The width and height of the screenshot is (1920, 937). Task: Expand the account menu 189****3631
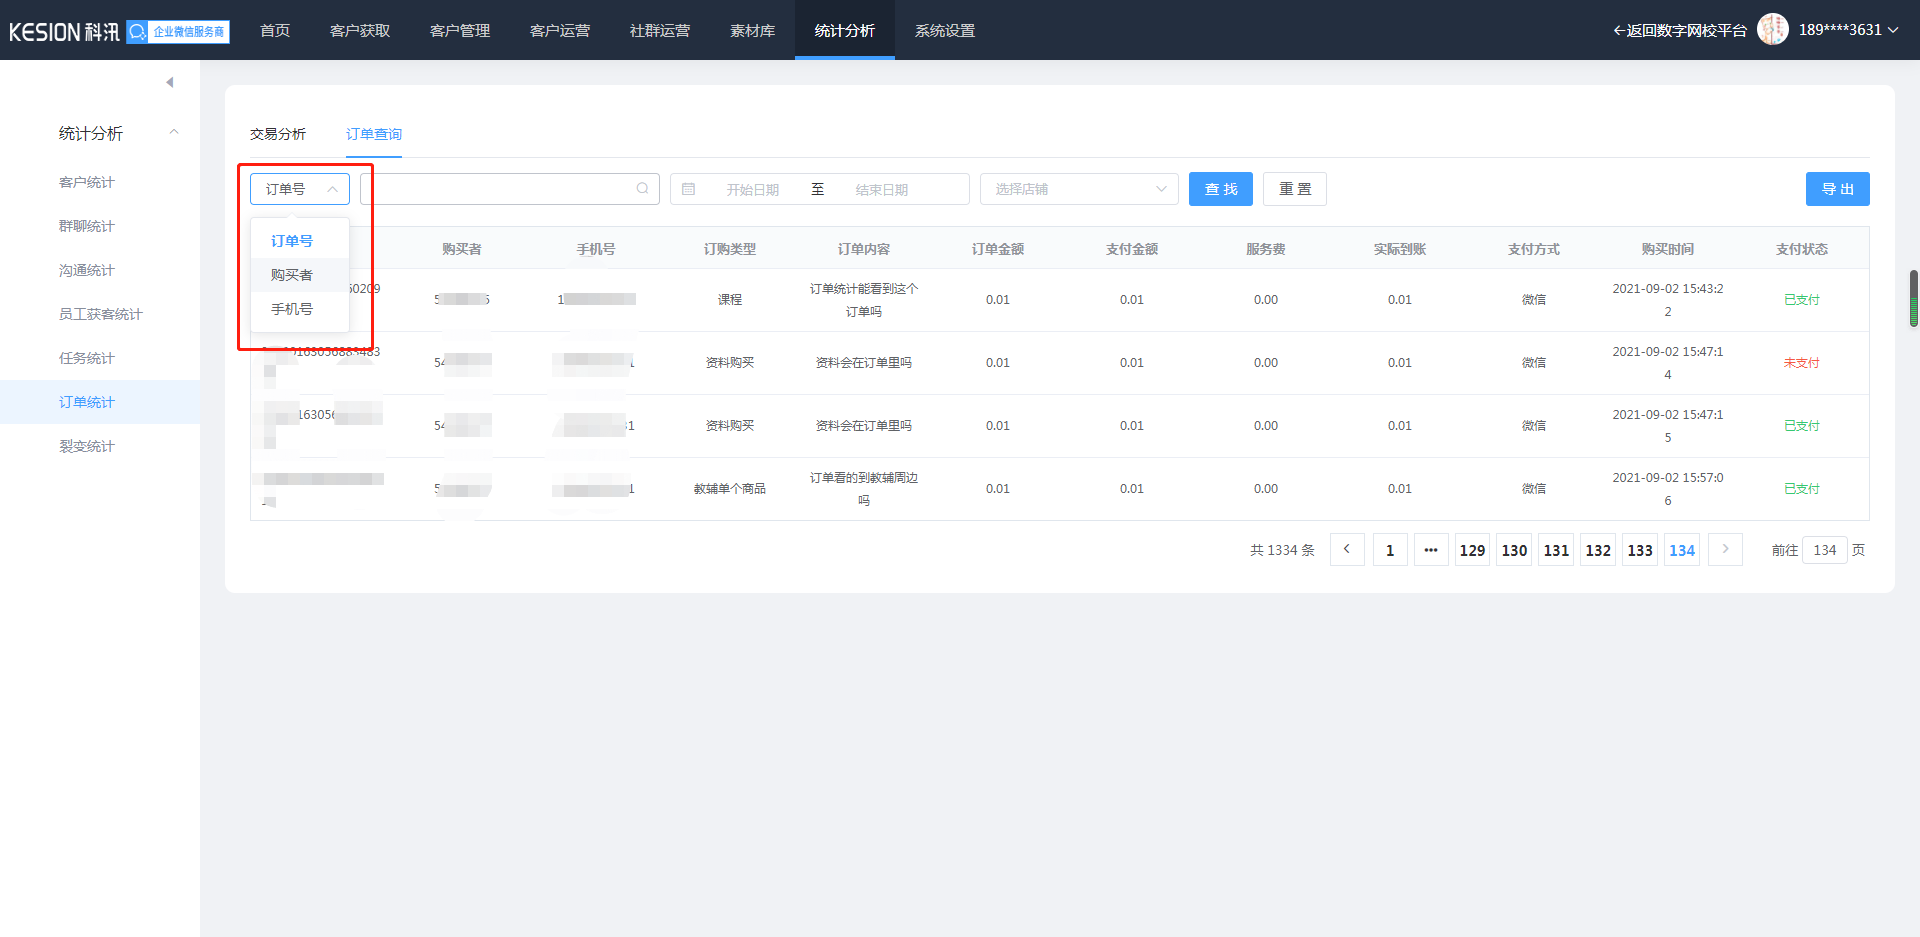[x=1848, y=30]
